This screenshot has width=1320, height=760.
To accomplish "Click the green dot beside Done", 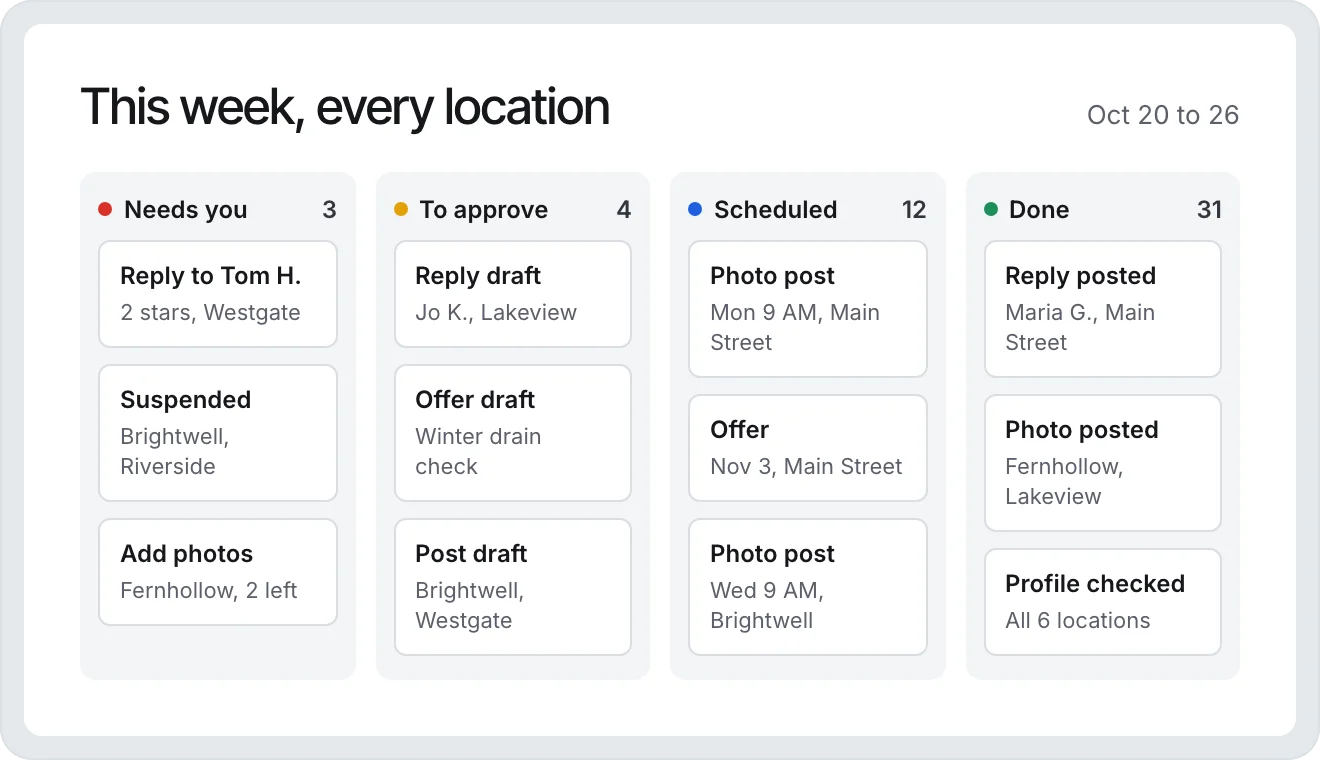I will tap(991, 209).
